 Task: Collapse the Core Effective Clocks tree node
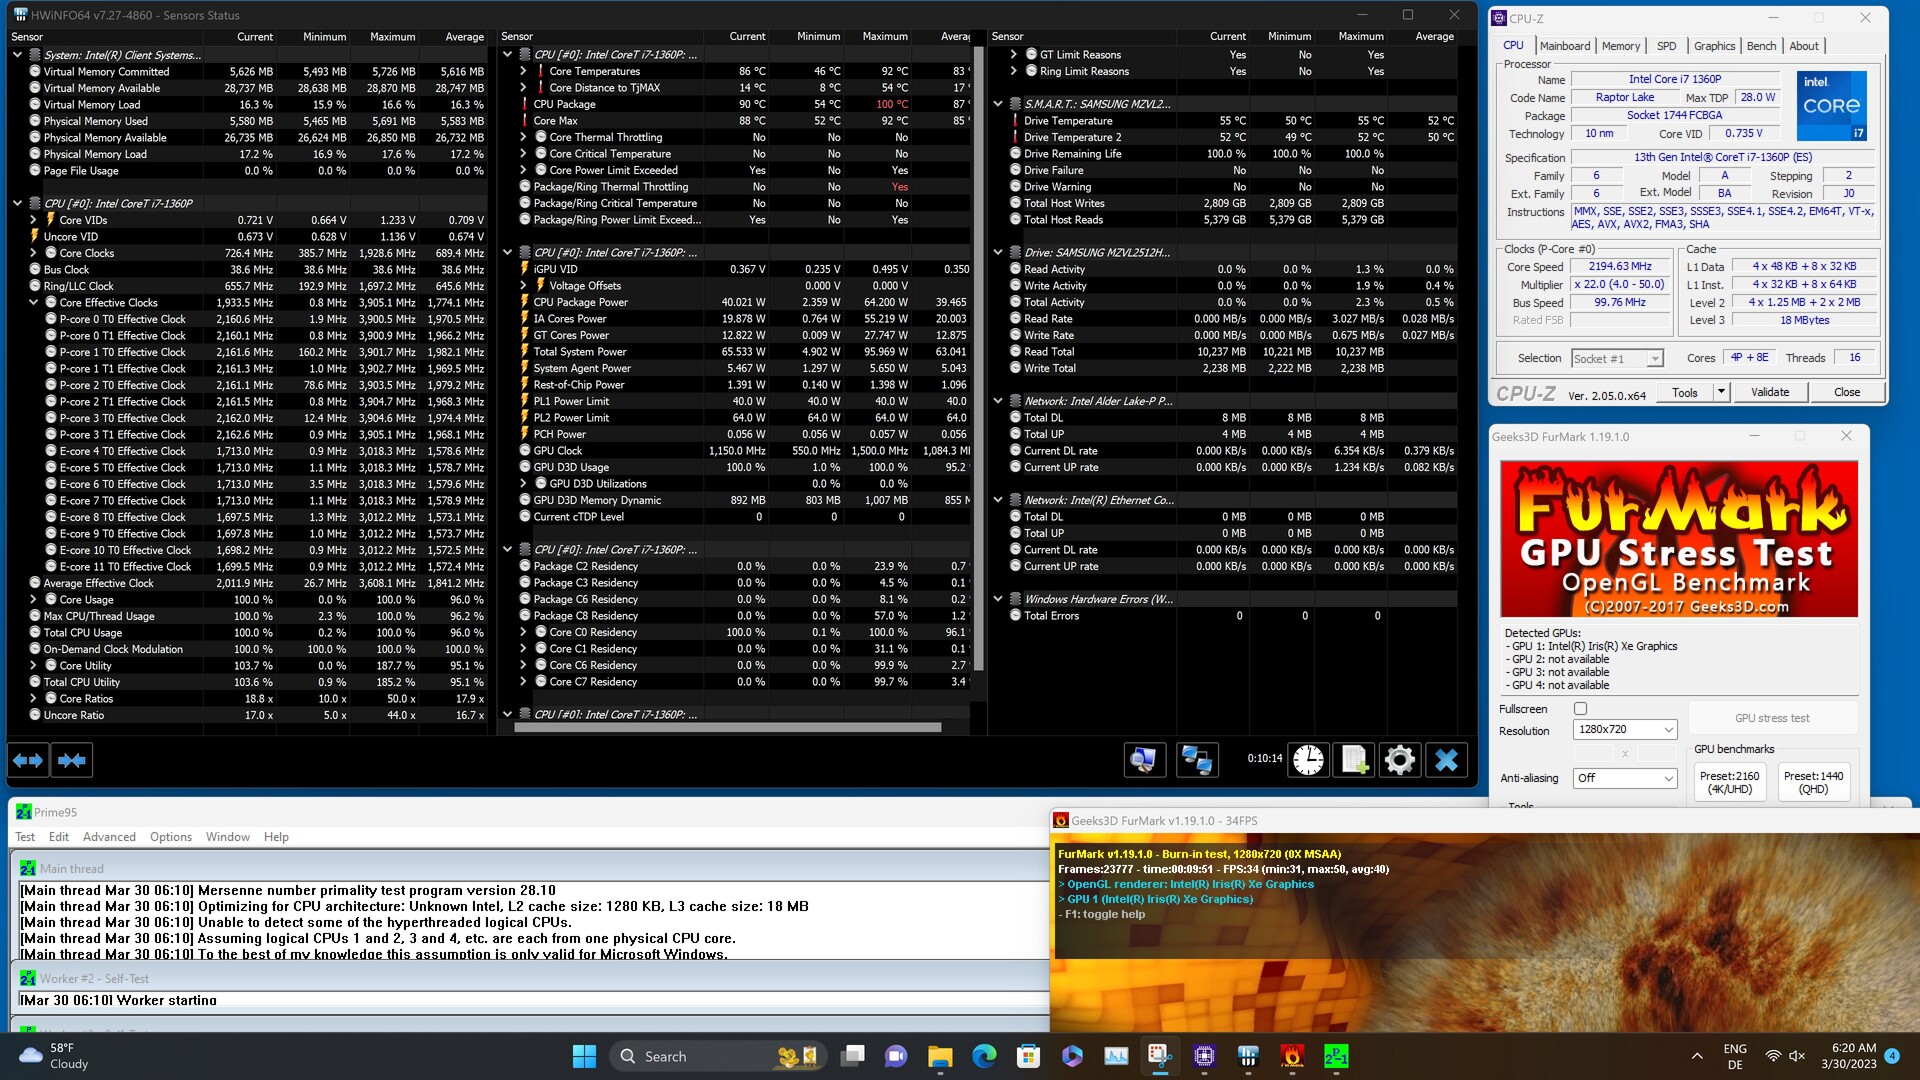point(34,302)
